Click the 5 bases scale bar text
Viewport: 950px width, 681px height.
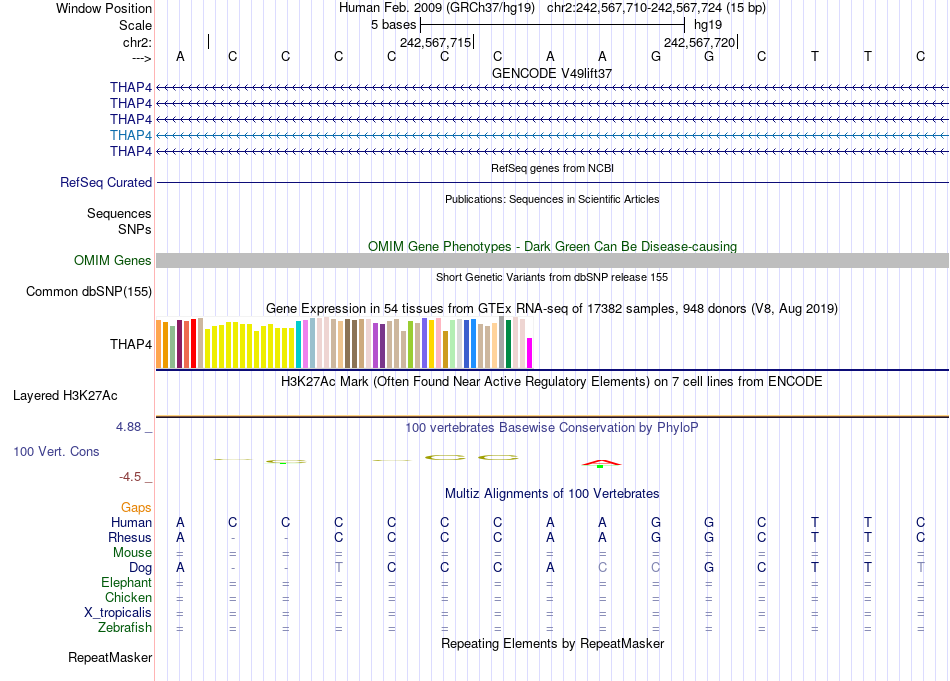pyautogui.click(x=393, y=25)
